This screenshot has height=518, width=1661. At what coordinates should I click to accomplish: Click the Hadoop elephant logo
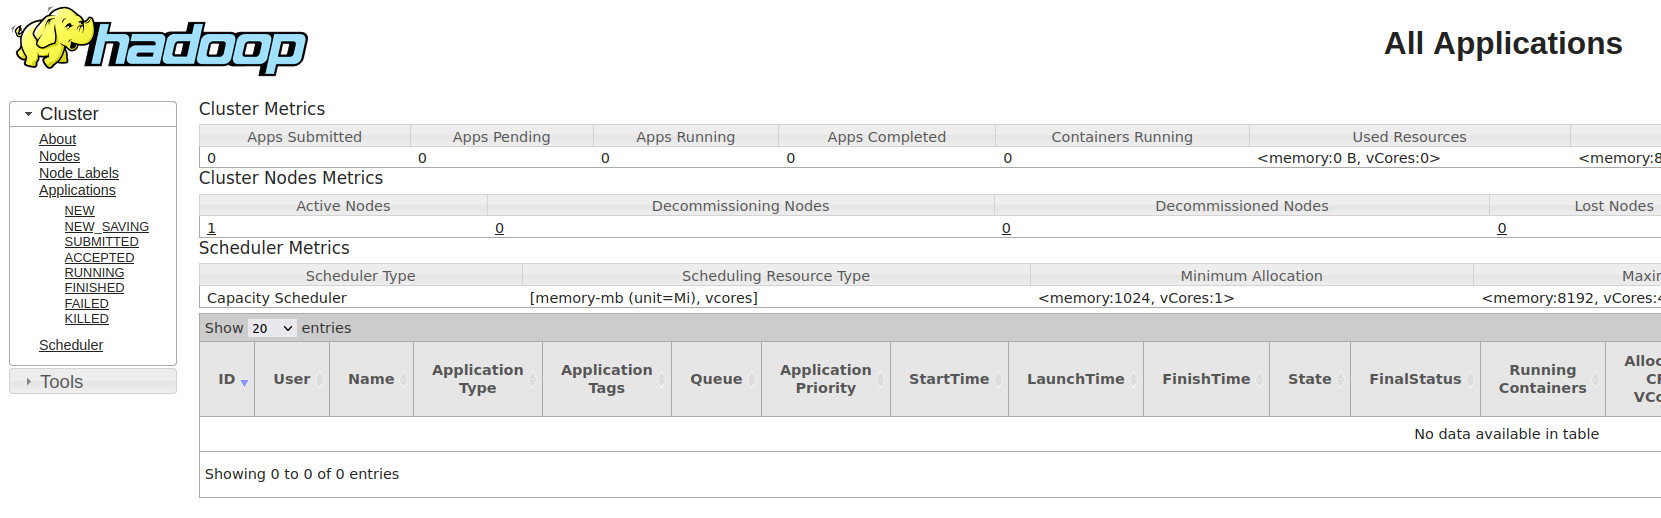[x=160, y=41]
